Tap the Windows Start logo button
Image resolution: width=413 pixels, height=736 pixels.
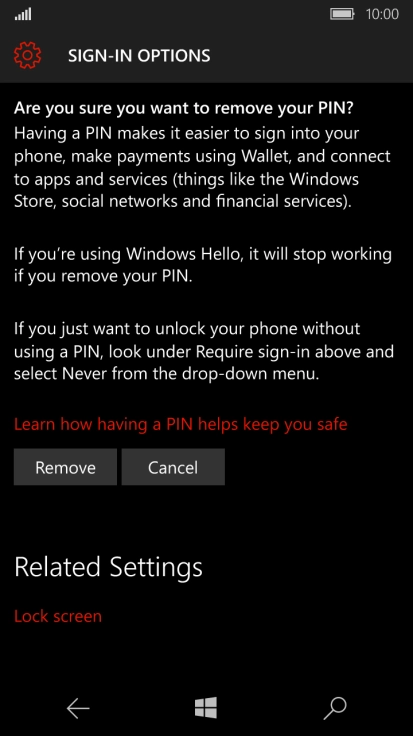pyautogui.click(x=206, y=707)
